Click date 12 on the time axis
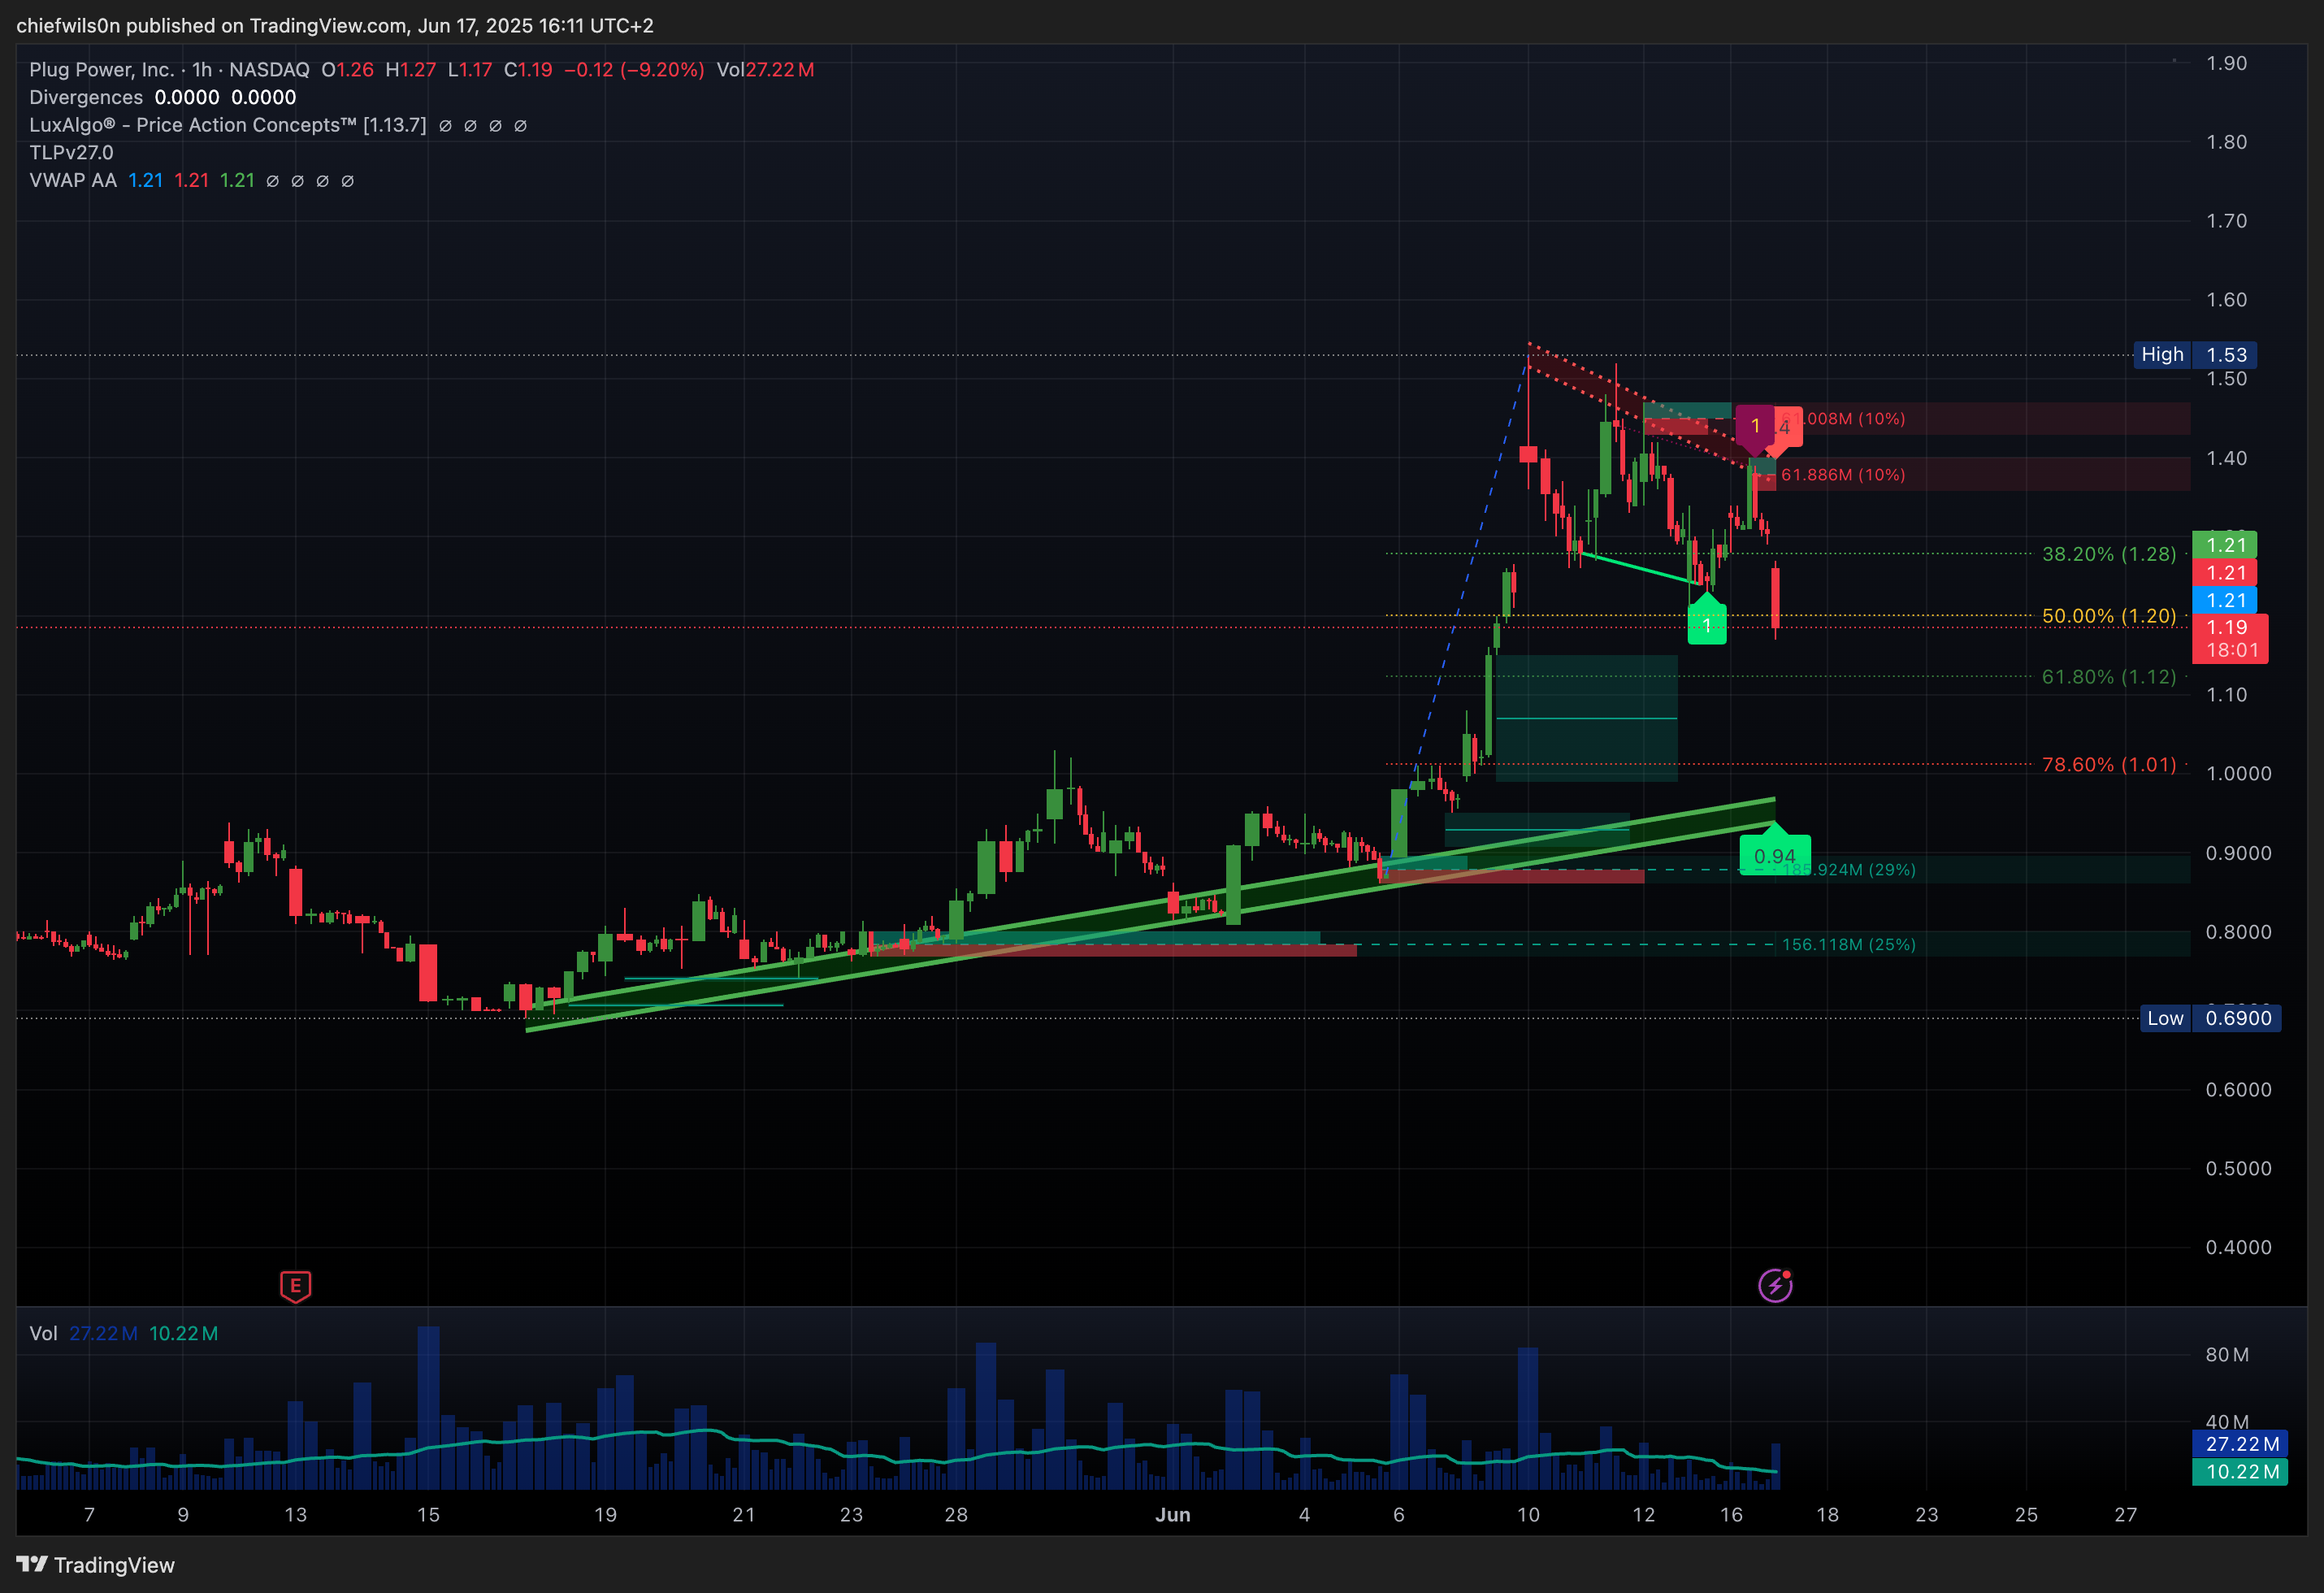The height and width of the screenshot is (1593, 2324). coord(1643,1515)
